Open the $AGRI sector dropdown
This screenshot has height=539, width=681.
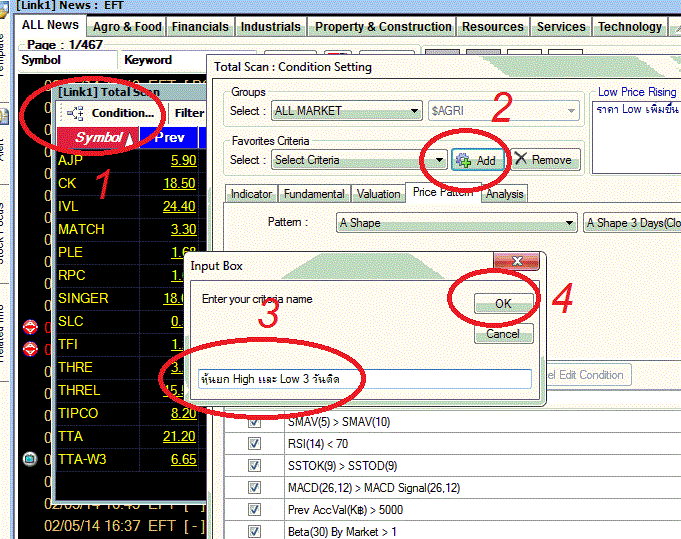(504, 111)
